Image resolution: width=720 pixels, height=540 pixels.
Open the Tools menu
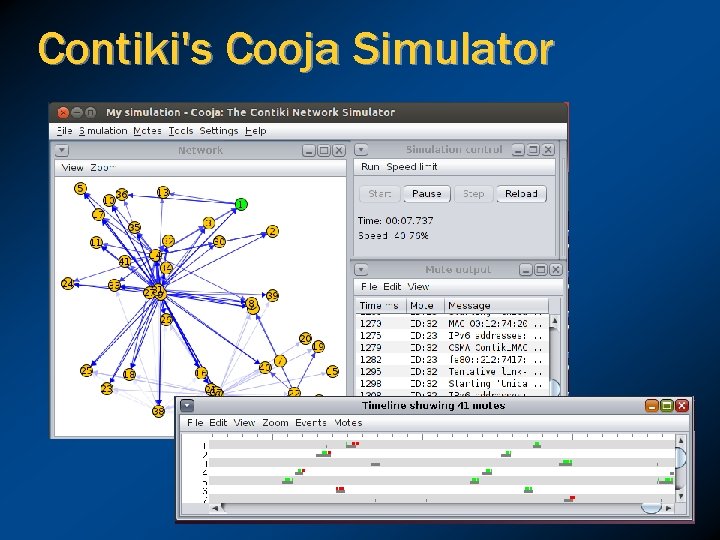point(180,131)
